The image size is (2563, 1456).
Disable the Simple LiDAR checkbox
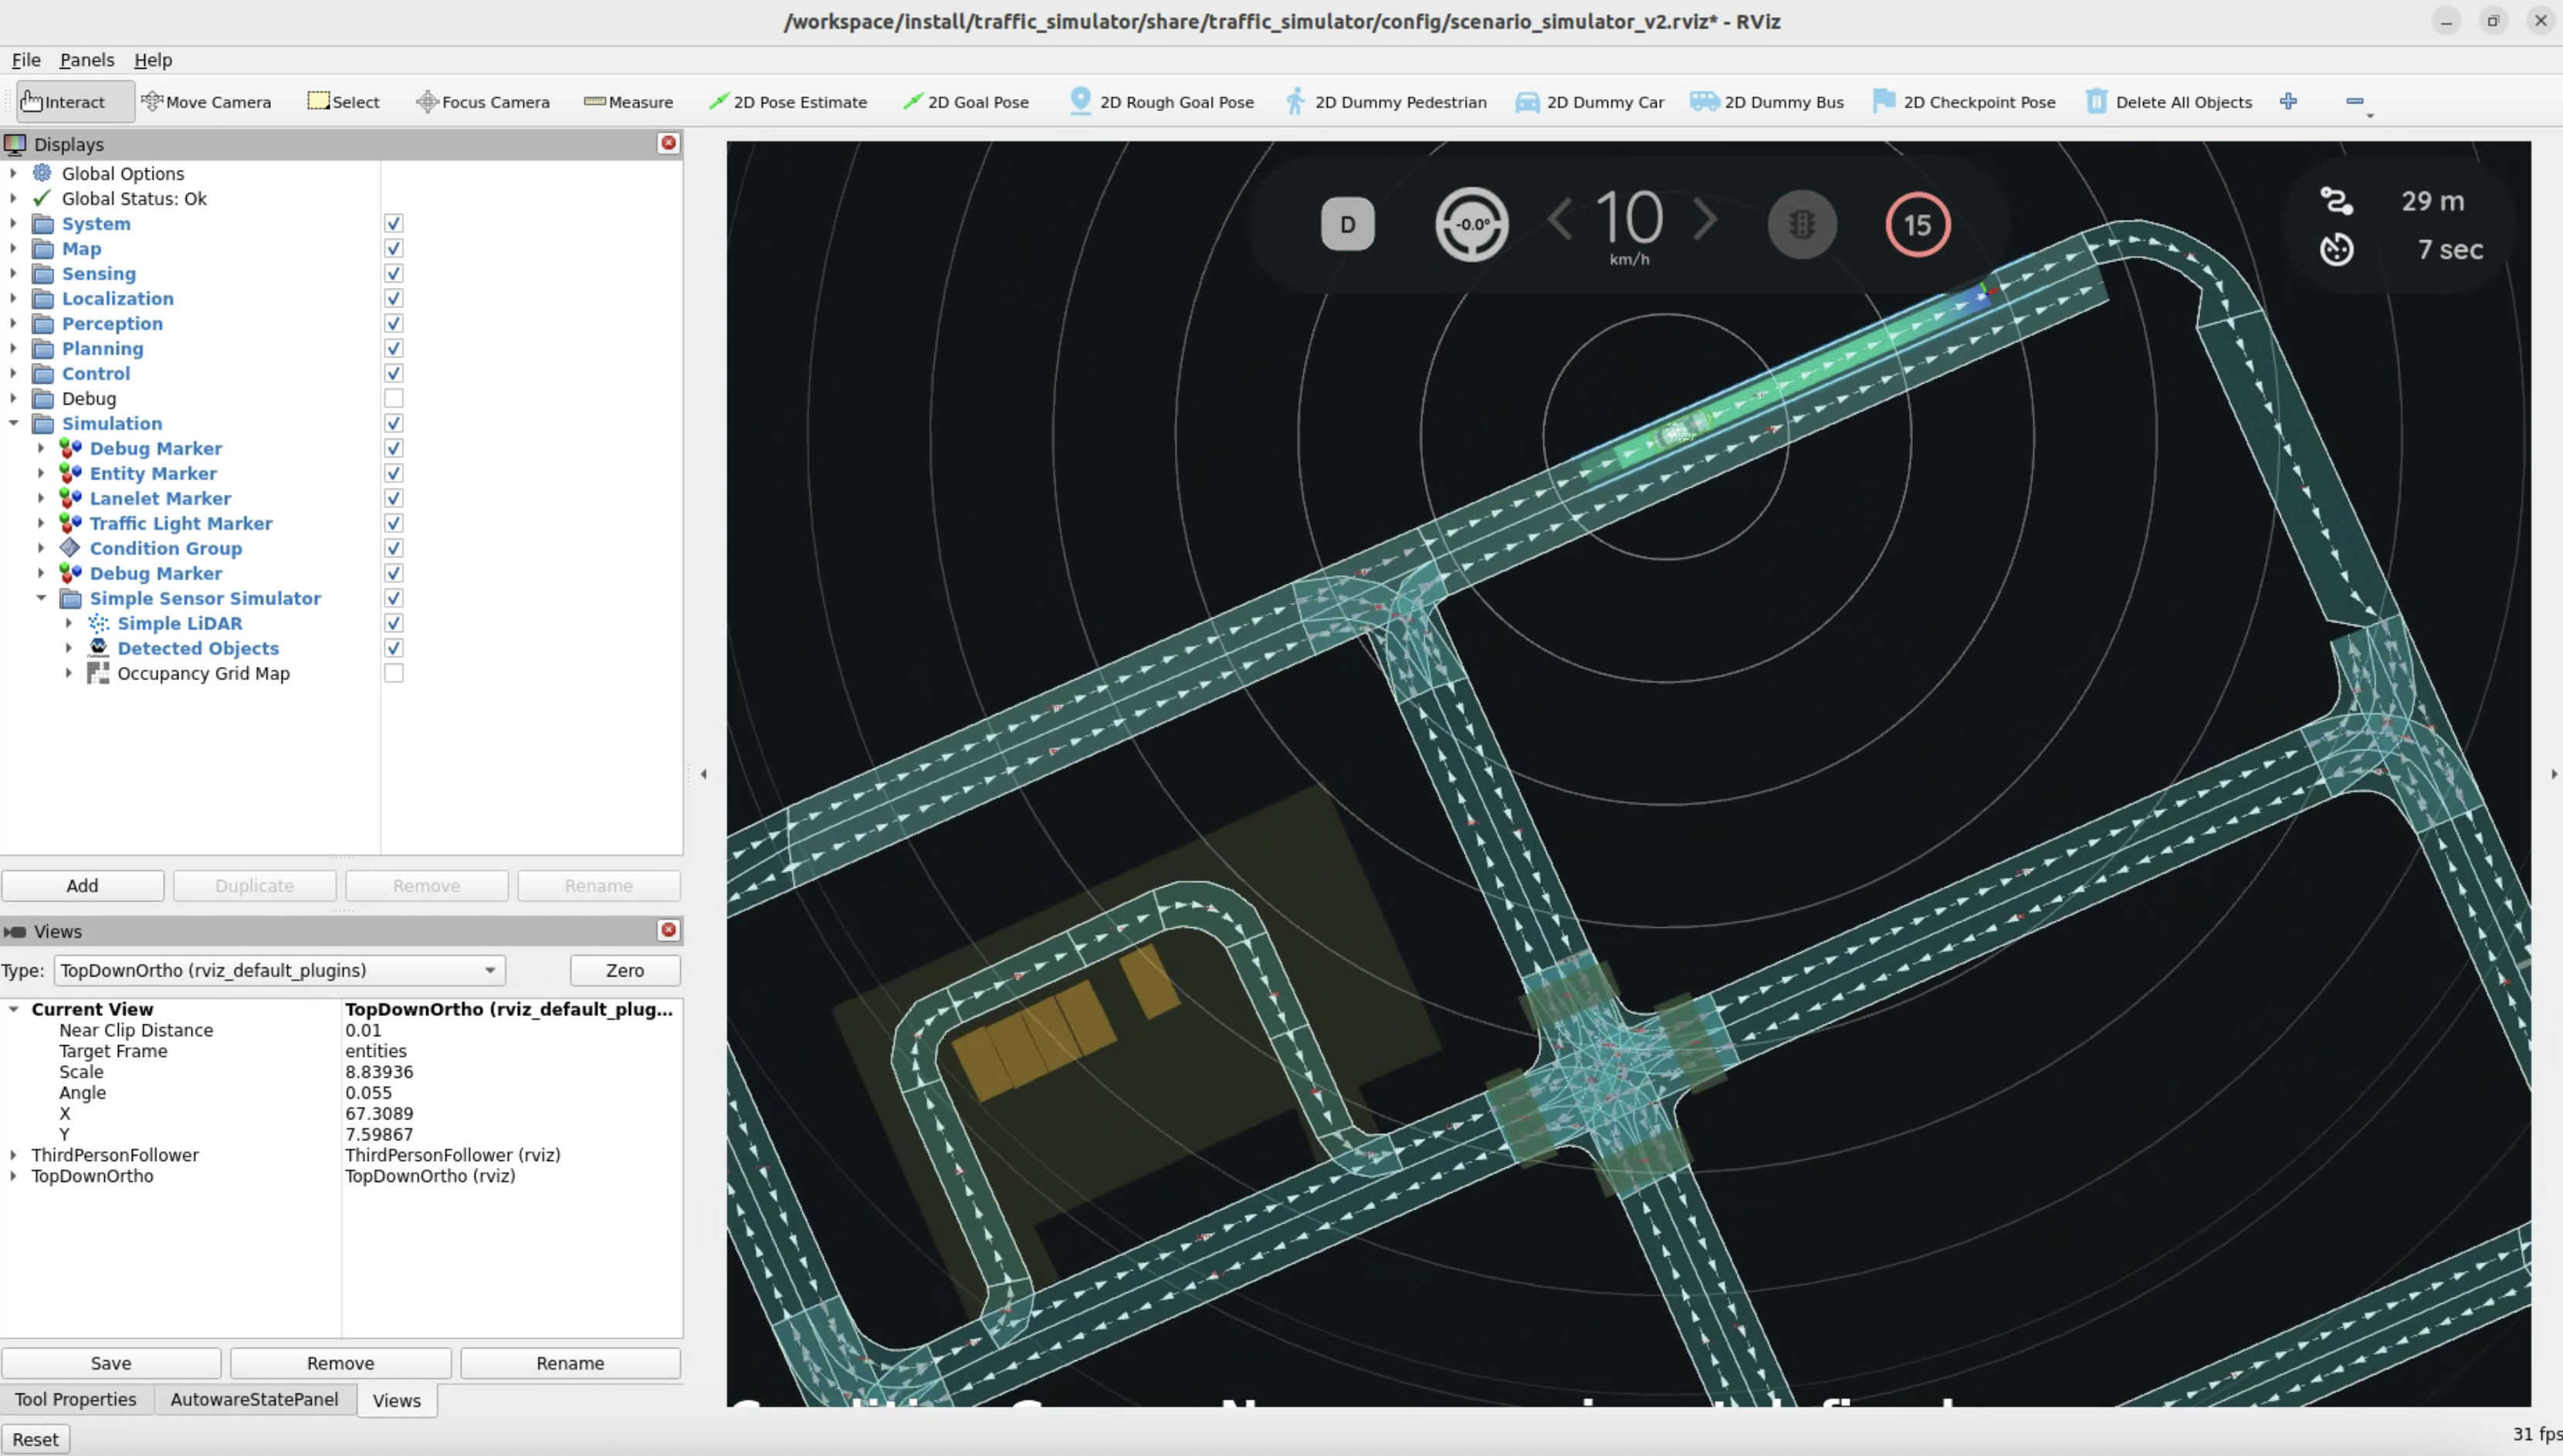click(x=393, y=623)
